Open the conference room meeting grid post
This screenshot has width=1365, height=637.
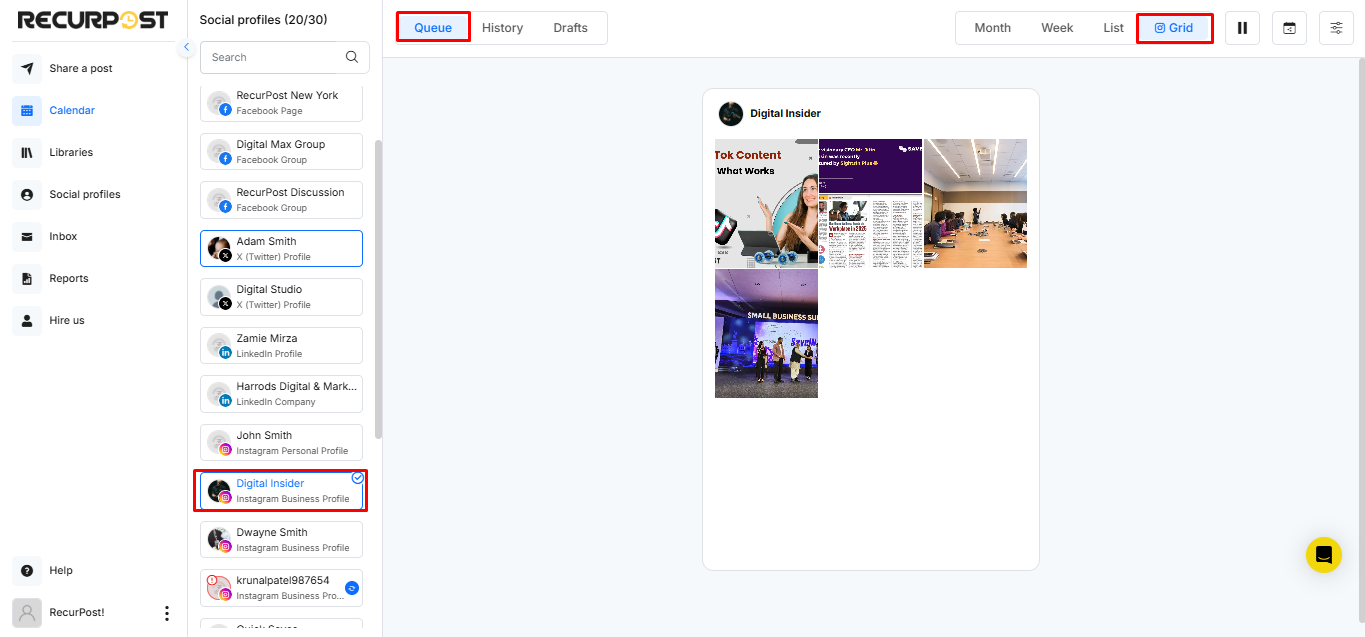[975, 204]
